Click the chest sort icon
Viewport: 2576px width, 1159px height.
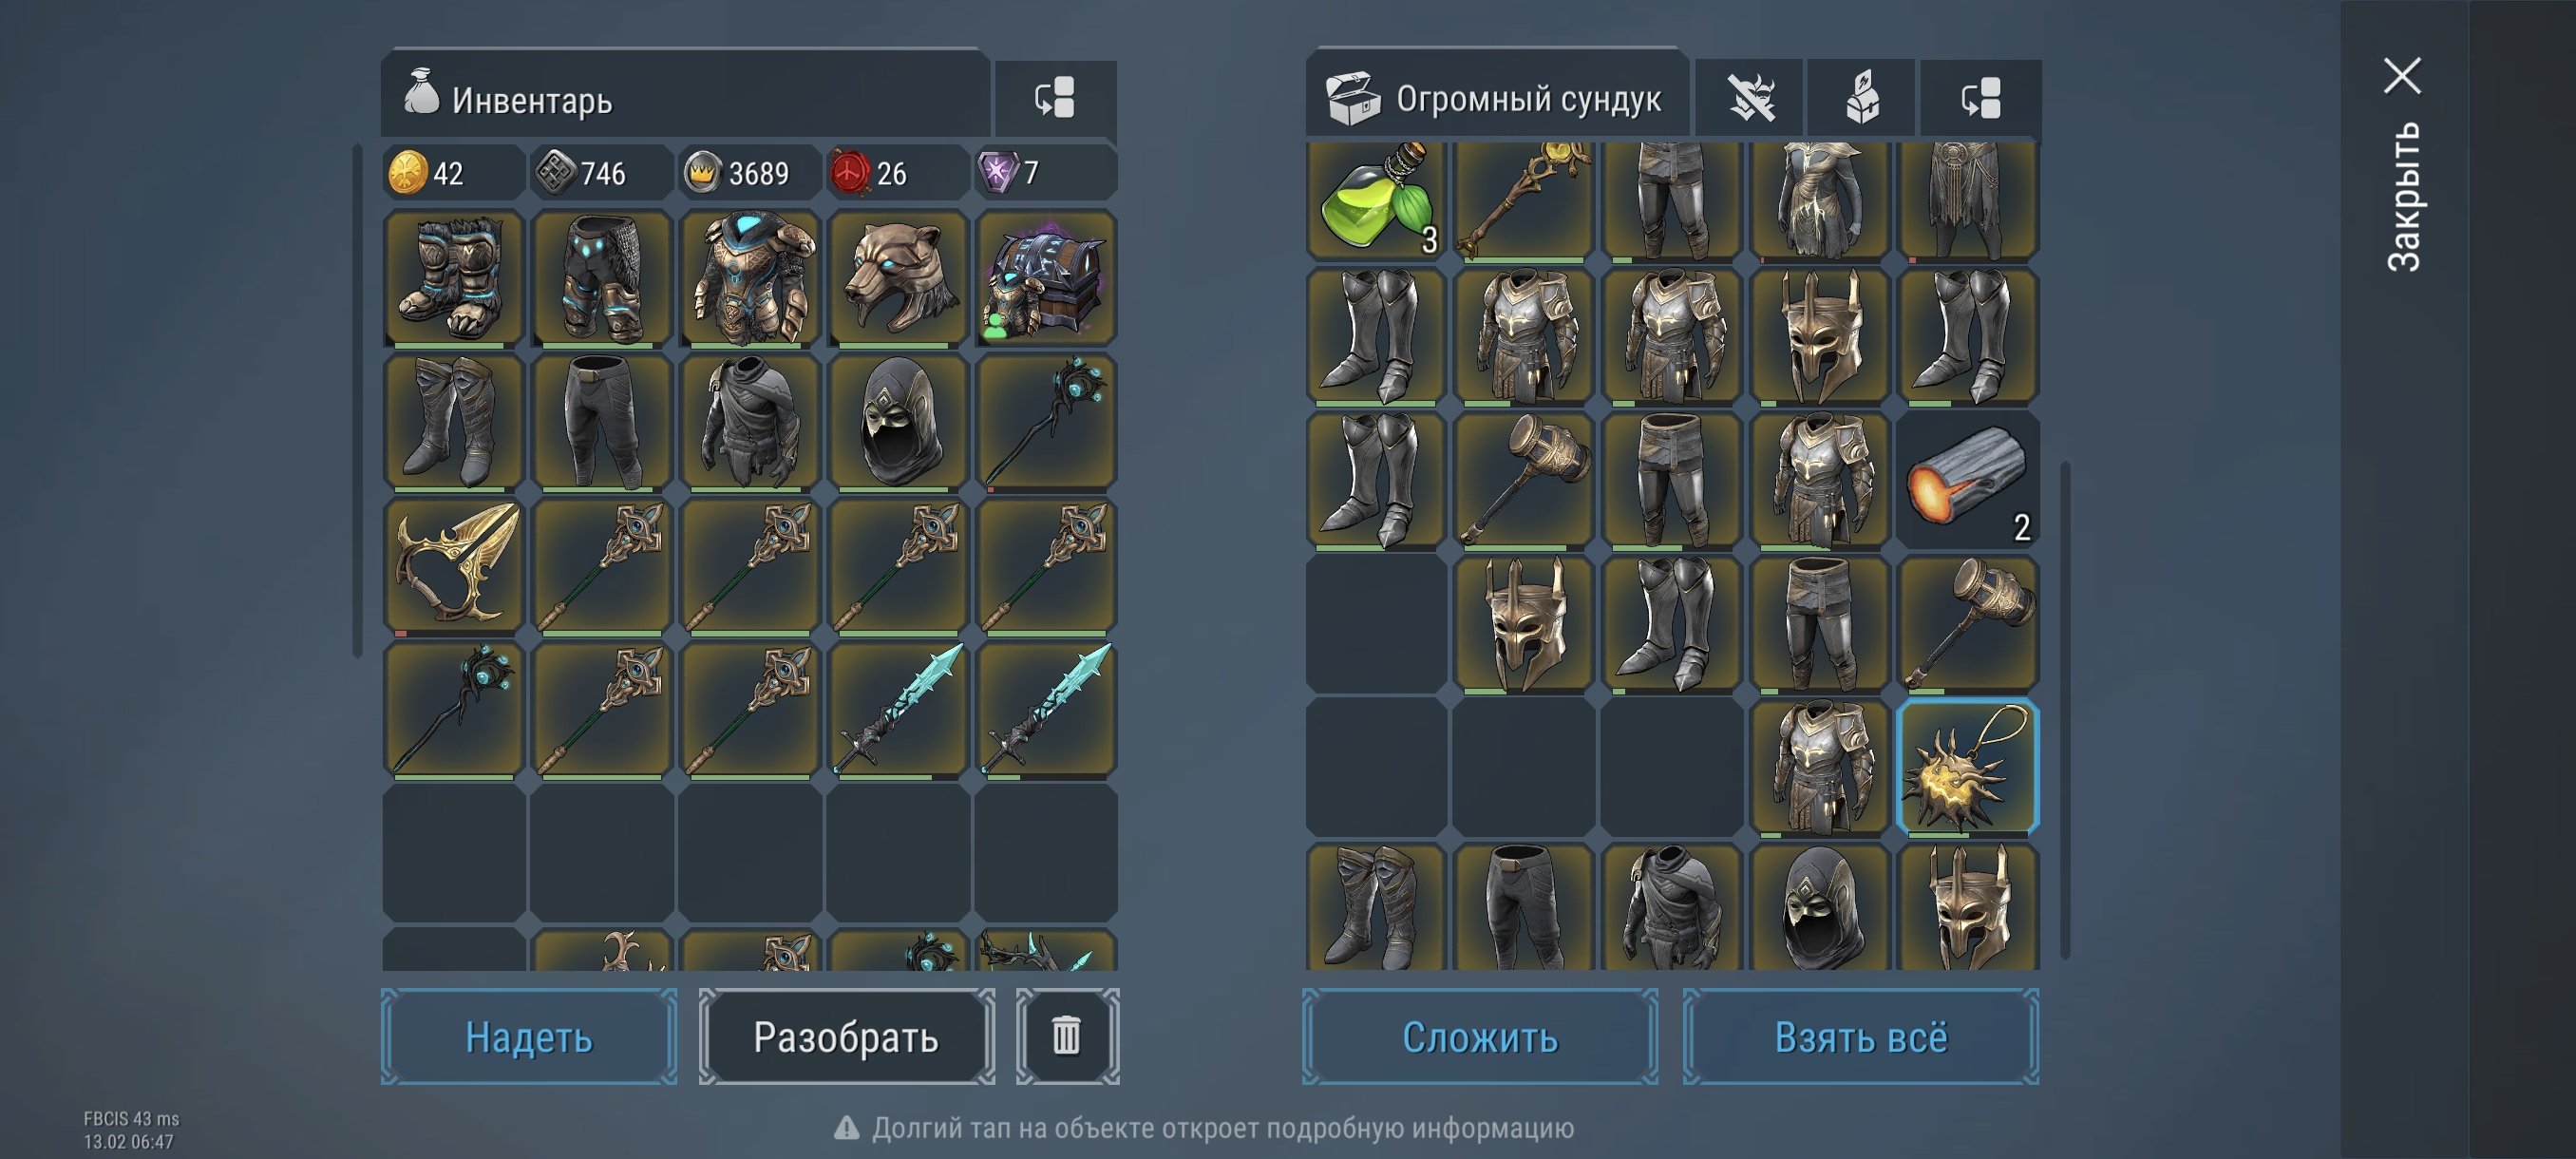(1981, 98)
